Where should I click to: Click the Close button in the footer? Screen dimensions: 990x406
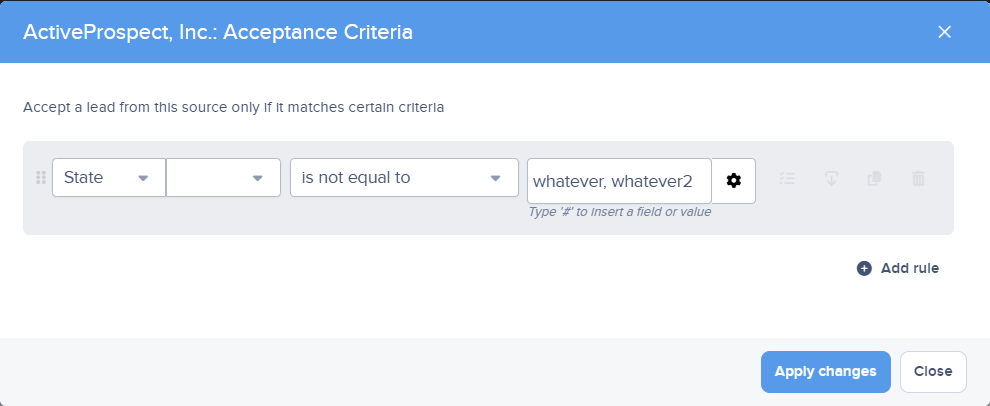tap(932, 371)
